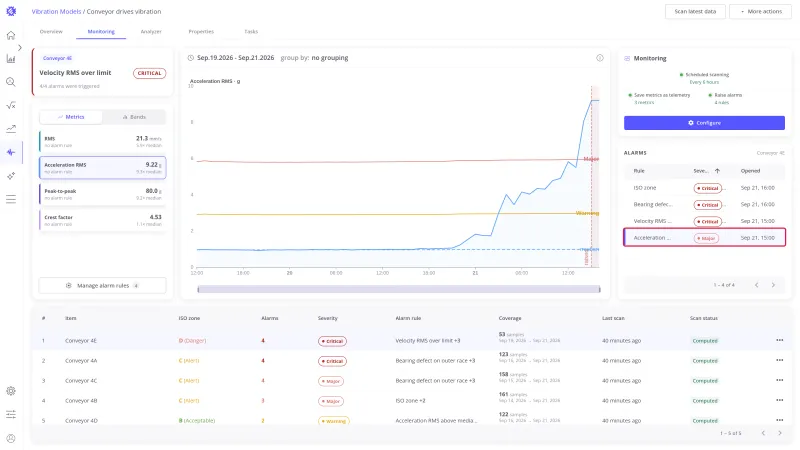Click the Scan latest data button

[x=695, y=11]
